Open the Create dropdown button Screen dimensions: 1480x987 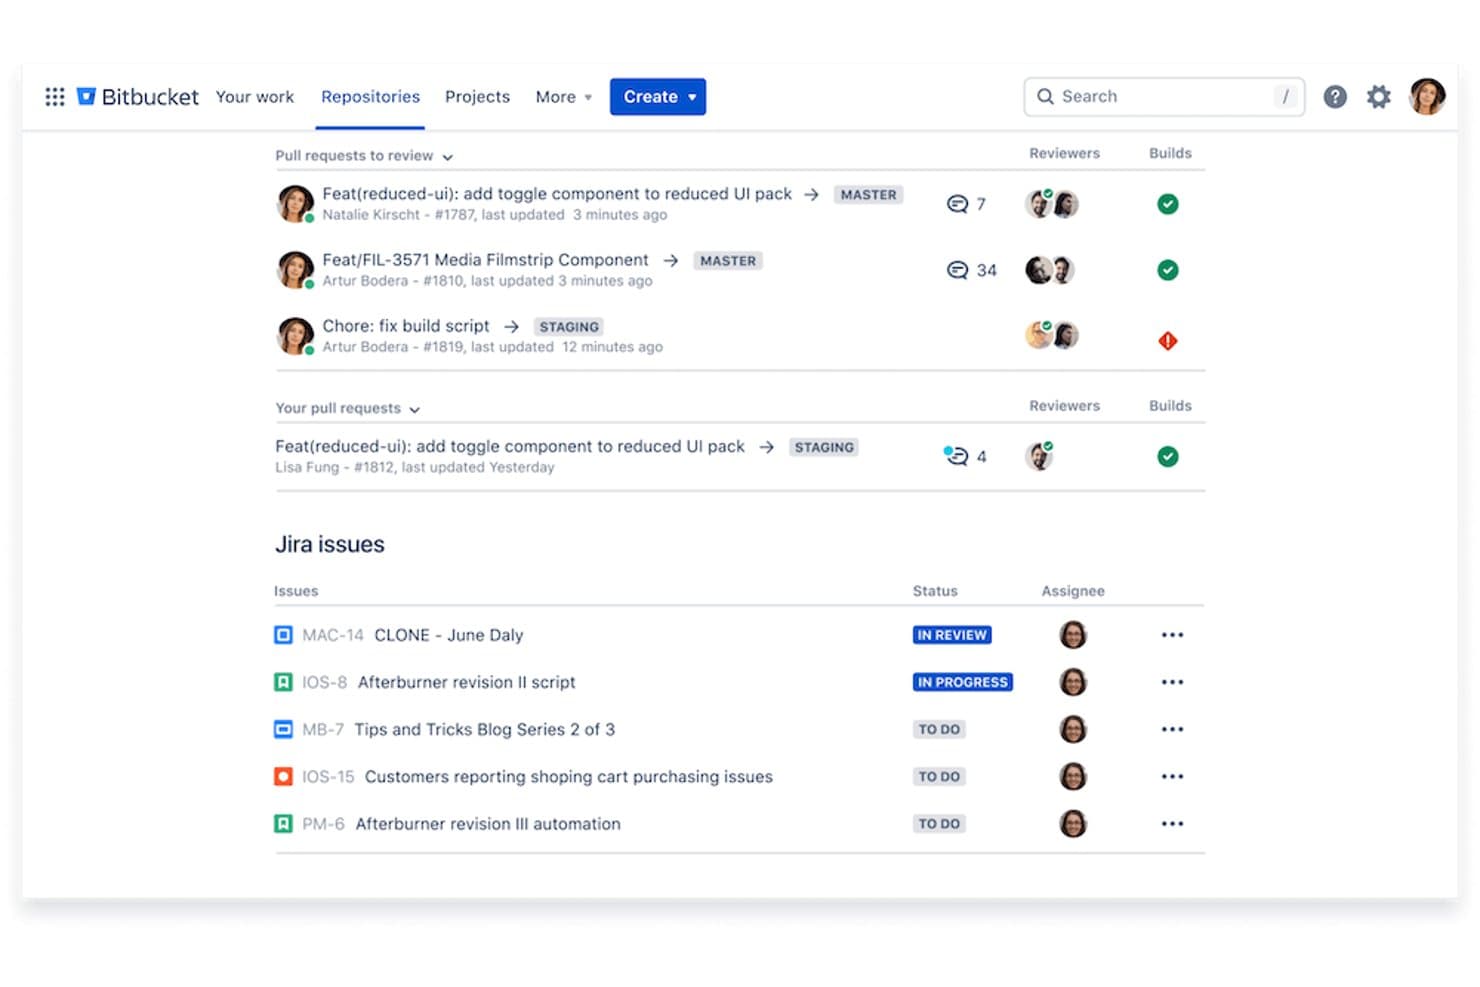pos(658,97)
